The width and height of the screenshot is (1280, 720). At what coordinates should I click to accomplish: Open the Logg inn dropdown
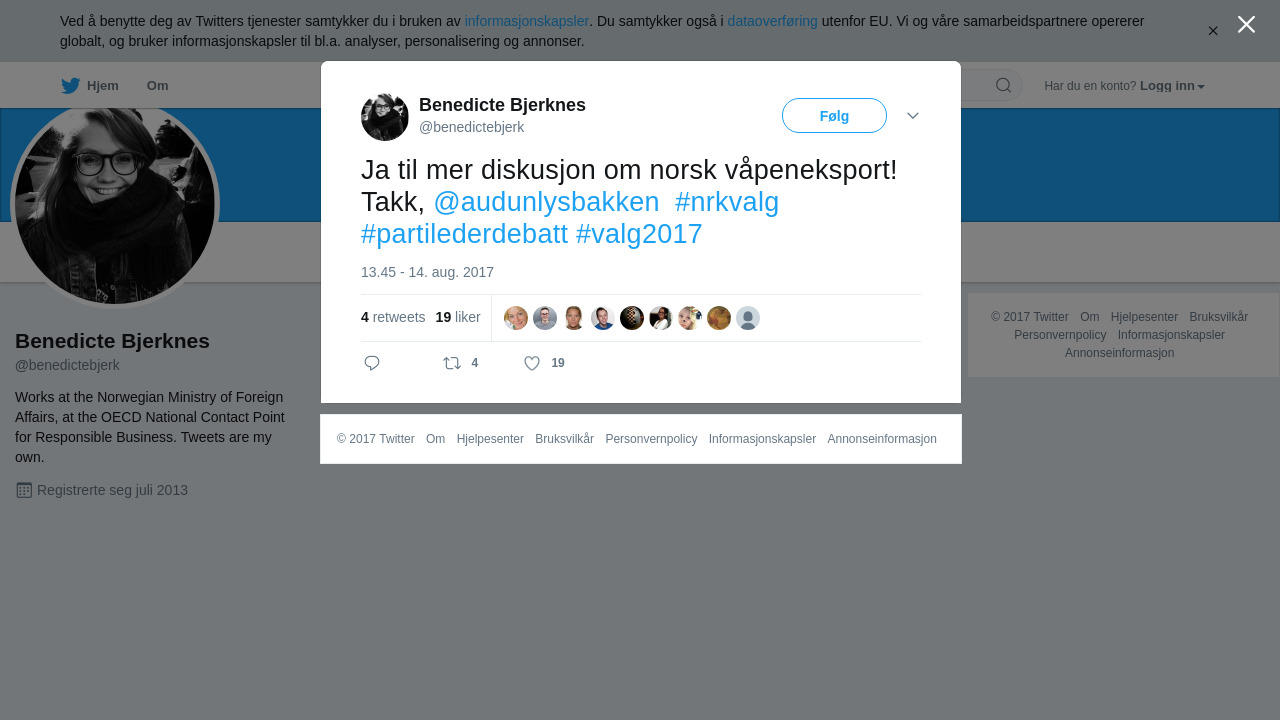[x=1172, y=86]
